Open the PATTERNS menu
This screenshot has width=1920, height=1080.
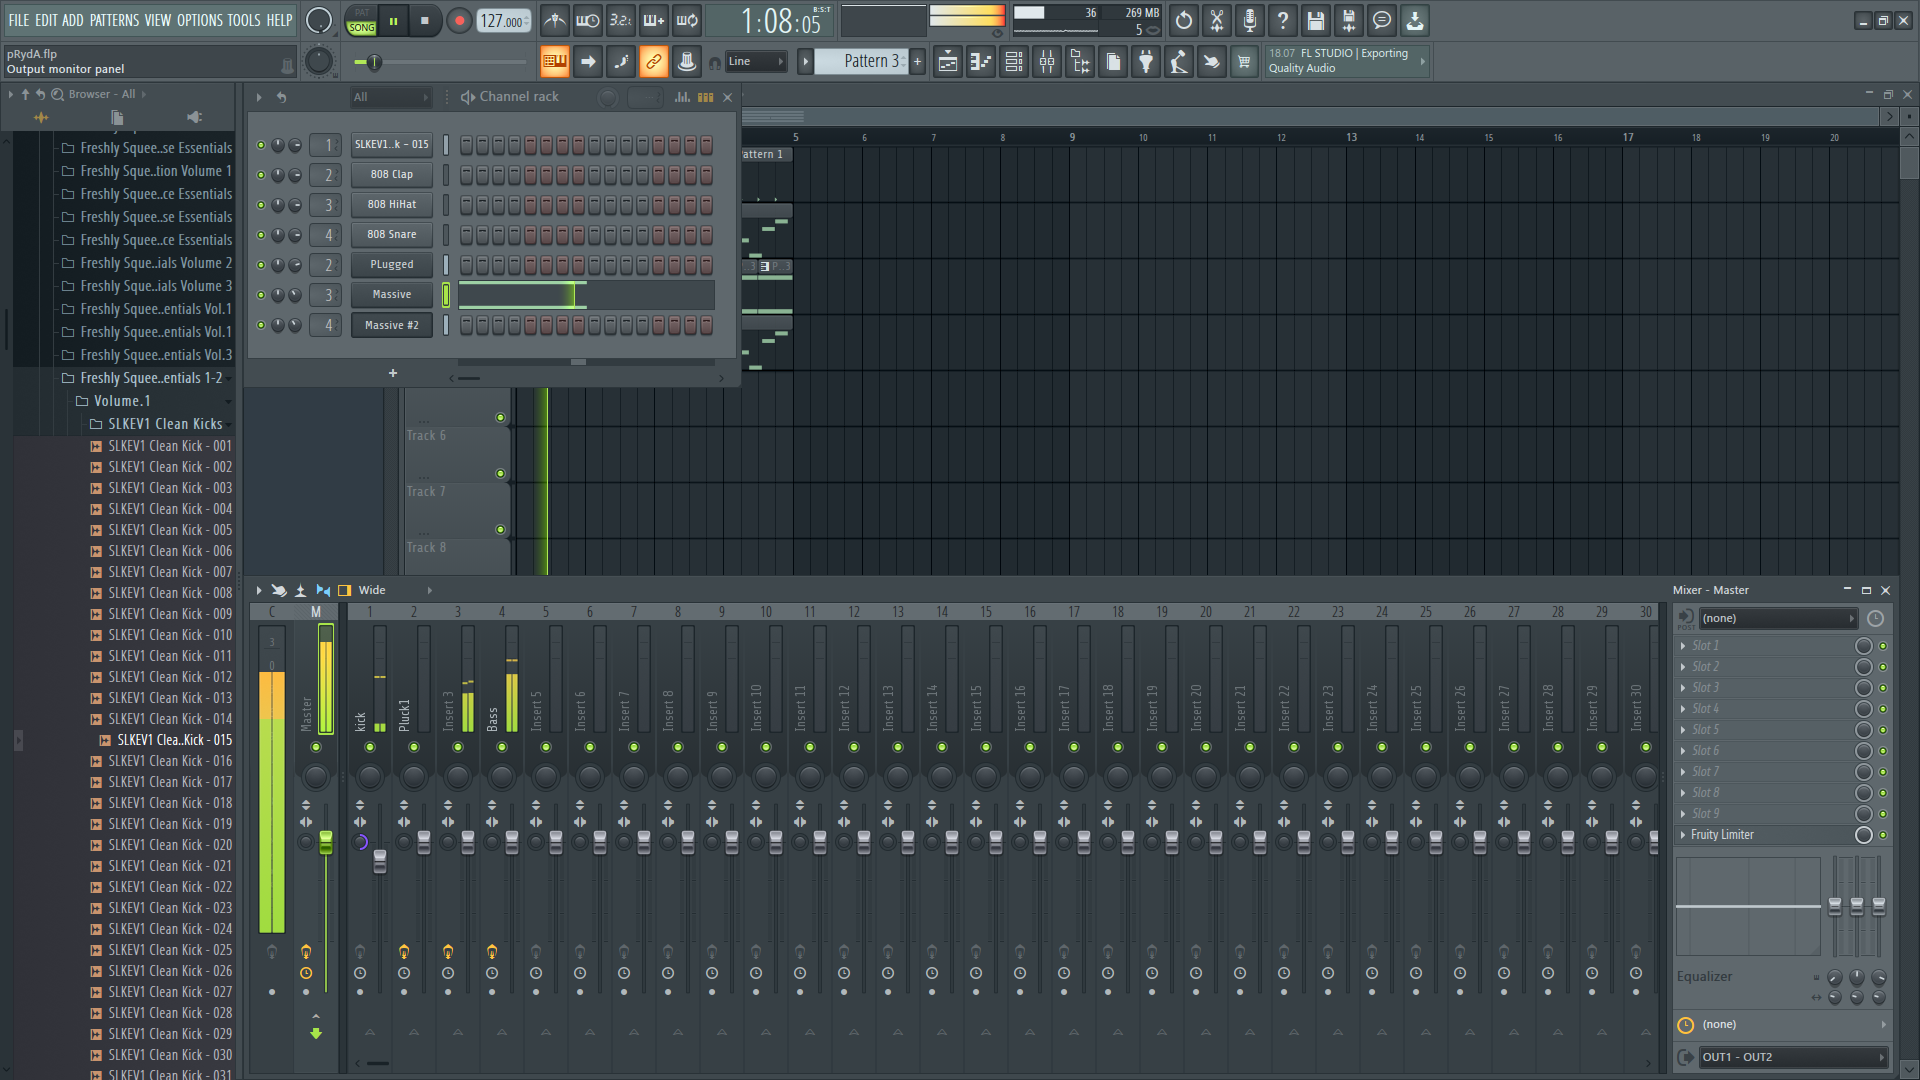pos(114,20)
